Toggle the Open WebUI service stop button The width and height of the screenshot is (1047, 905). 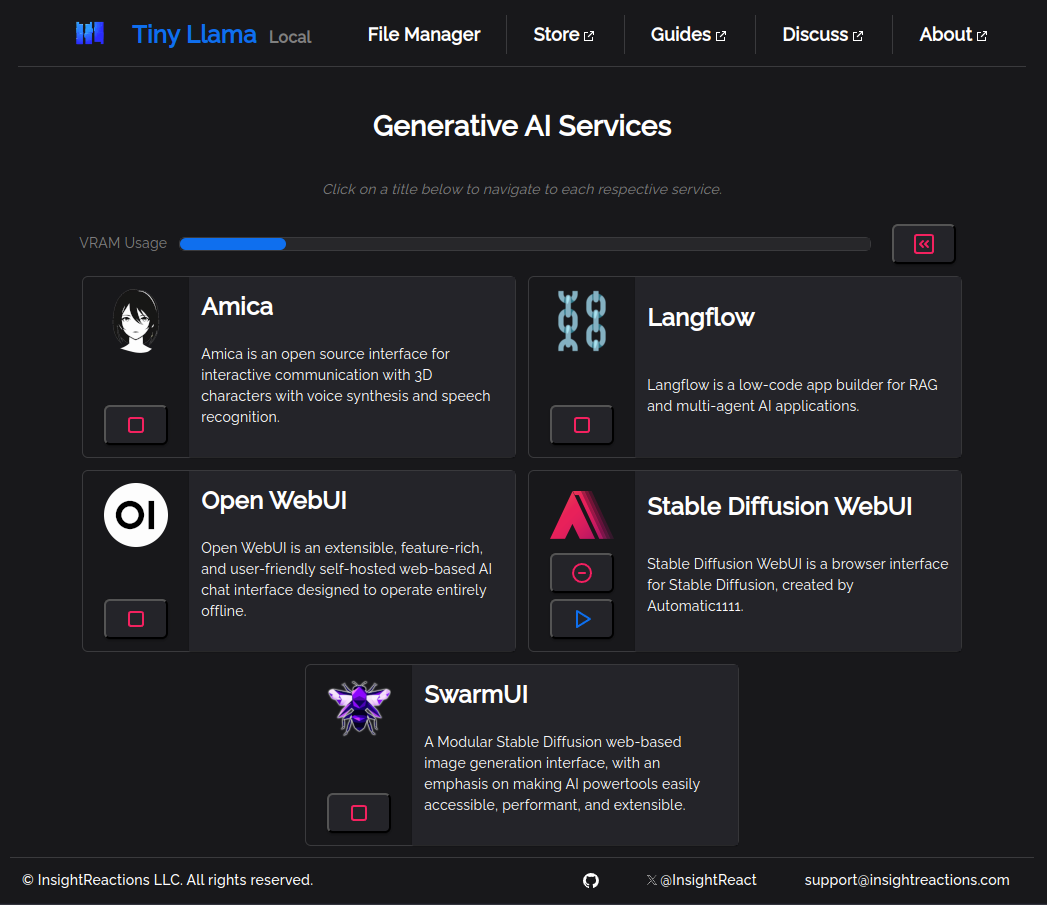coord(136,619)
